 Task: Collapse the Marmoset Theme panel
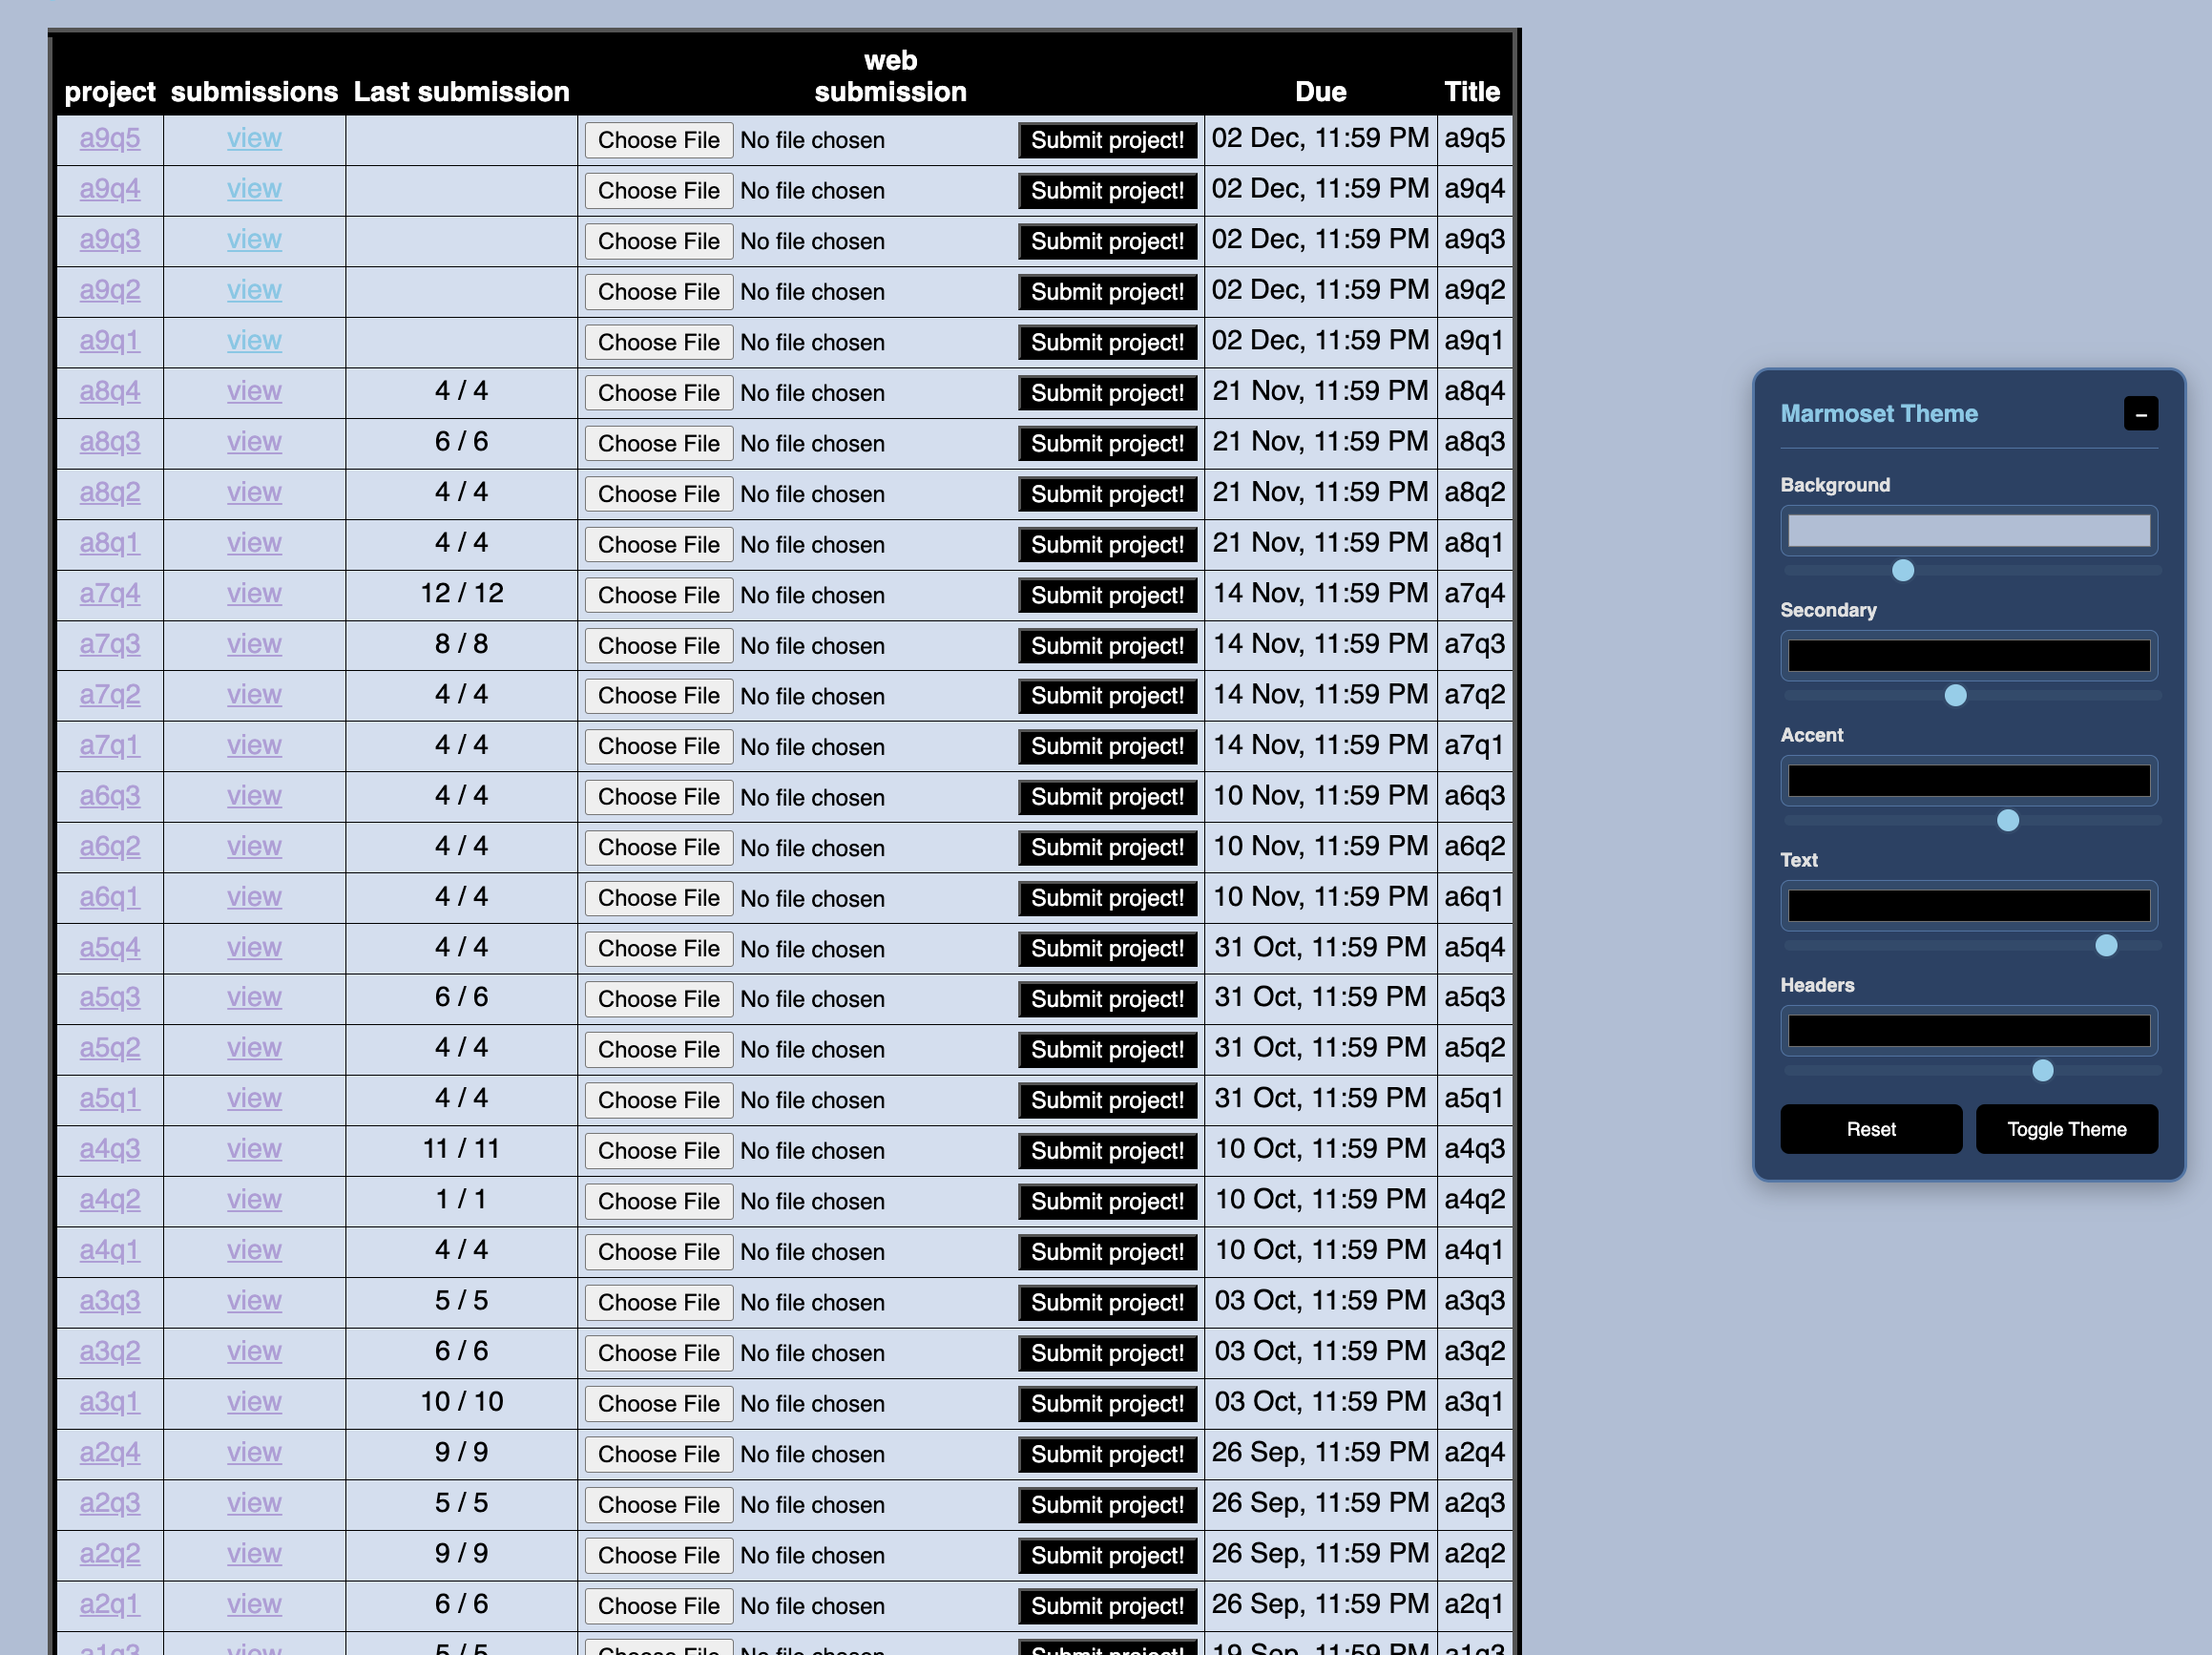pyautogui.click(x=2140, y=413)
